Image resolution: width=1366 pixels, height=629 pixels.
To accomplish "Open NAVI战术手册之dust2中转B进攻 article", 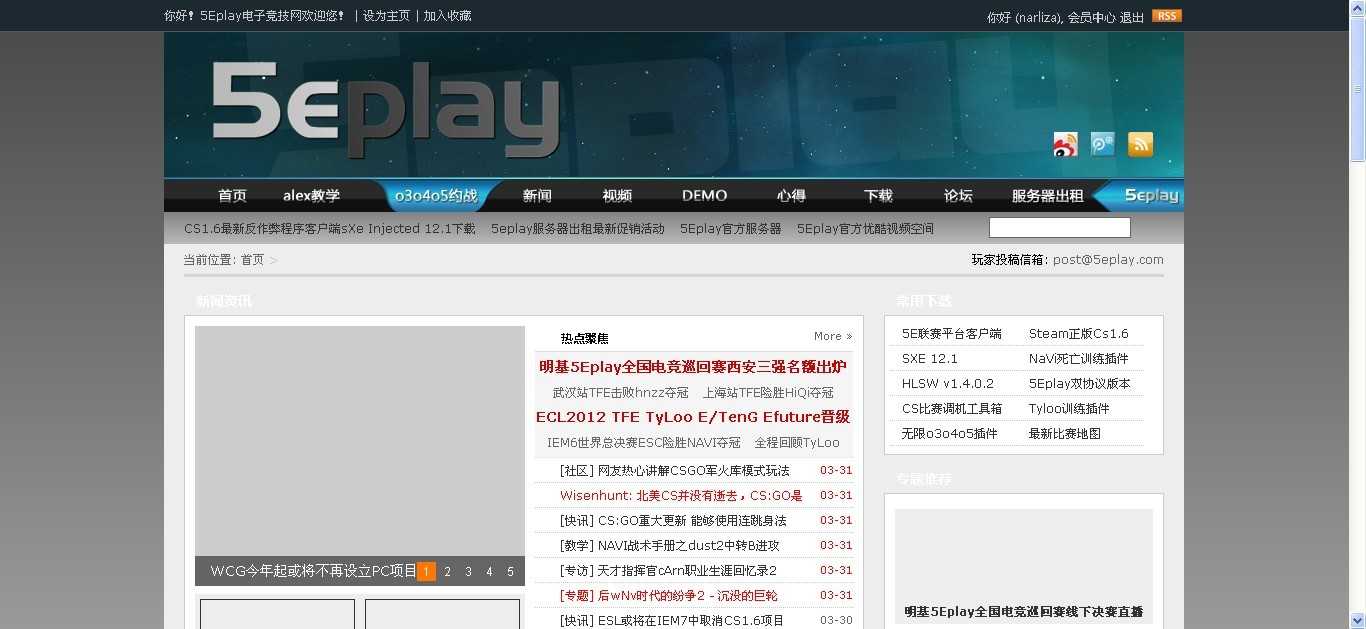I will [x=688, y=546].
